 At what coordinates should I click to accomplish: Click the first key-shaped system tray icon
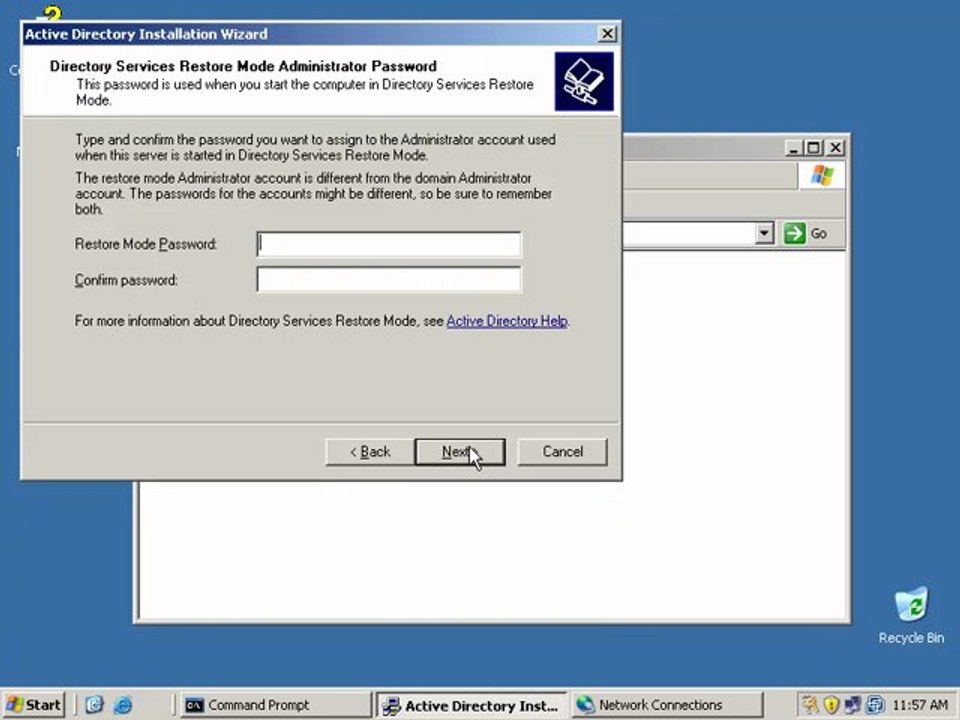coord(810,705)
